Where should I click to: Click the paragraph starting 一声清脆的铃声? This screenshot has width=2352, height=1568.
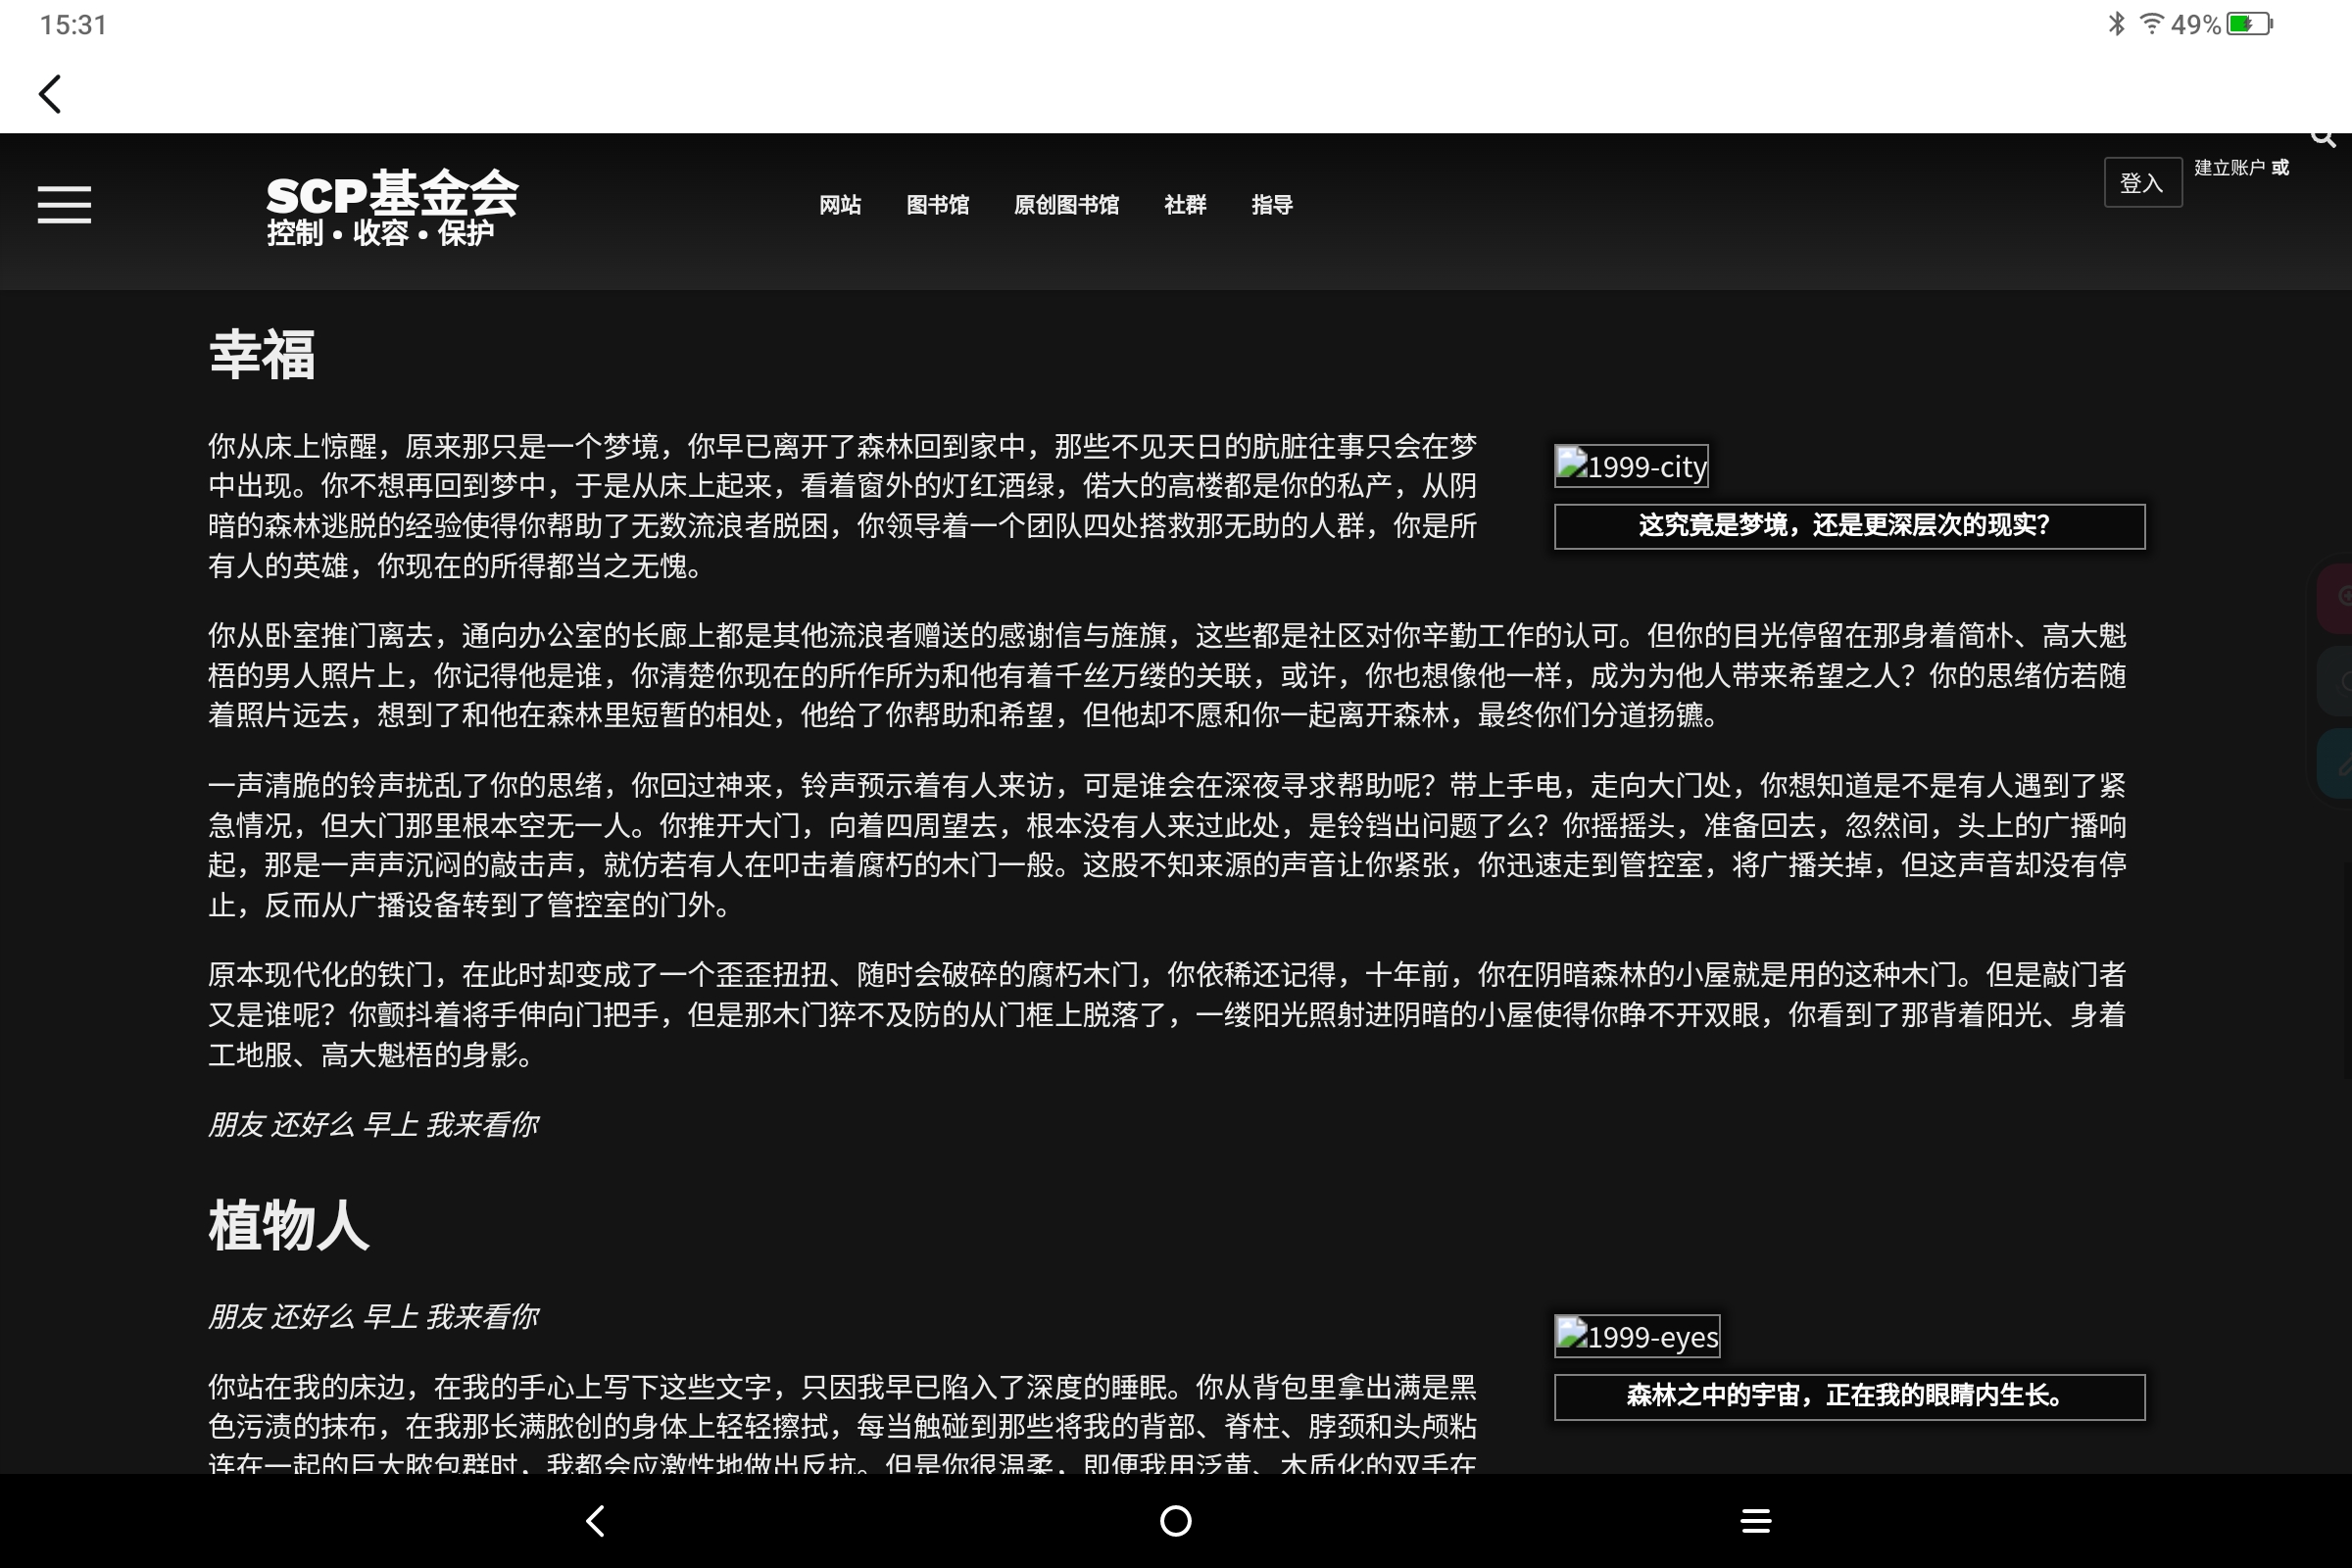(1167, 845)
